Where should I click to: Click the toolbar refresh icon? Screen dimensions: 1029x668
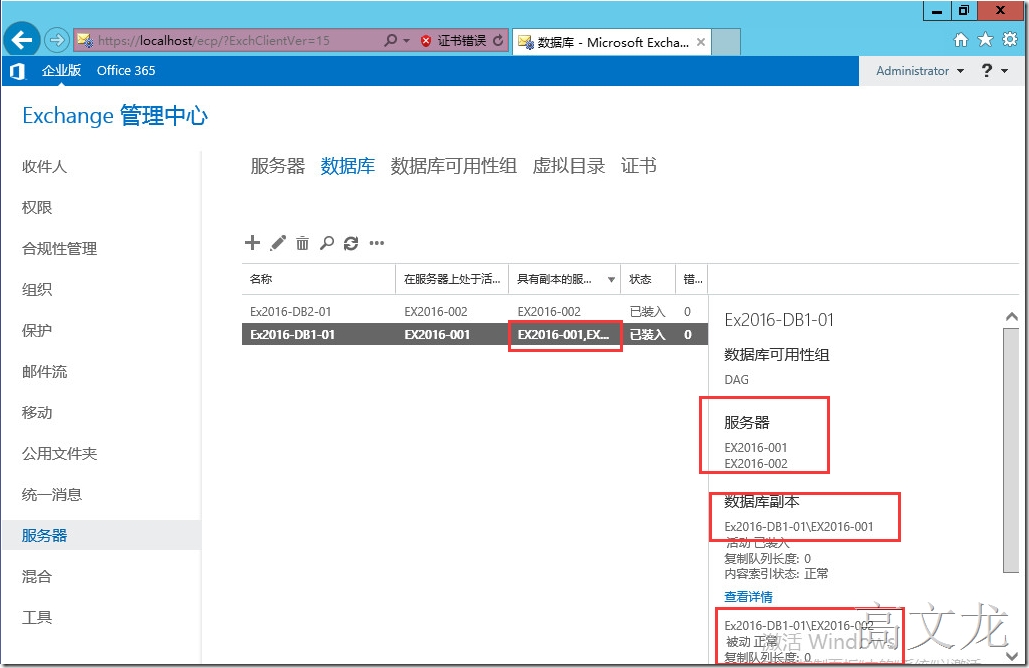click(351, 243)
